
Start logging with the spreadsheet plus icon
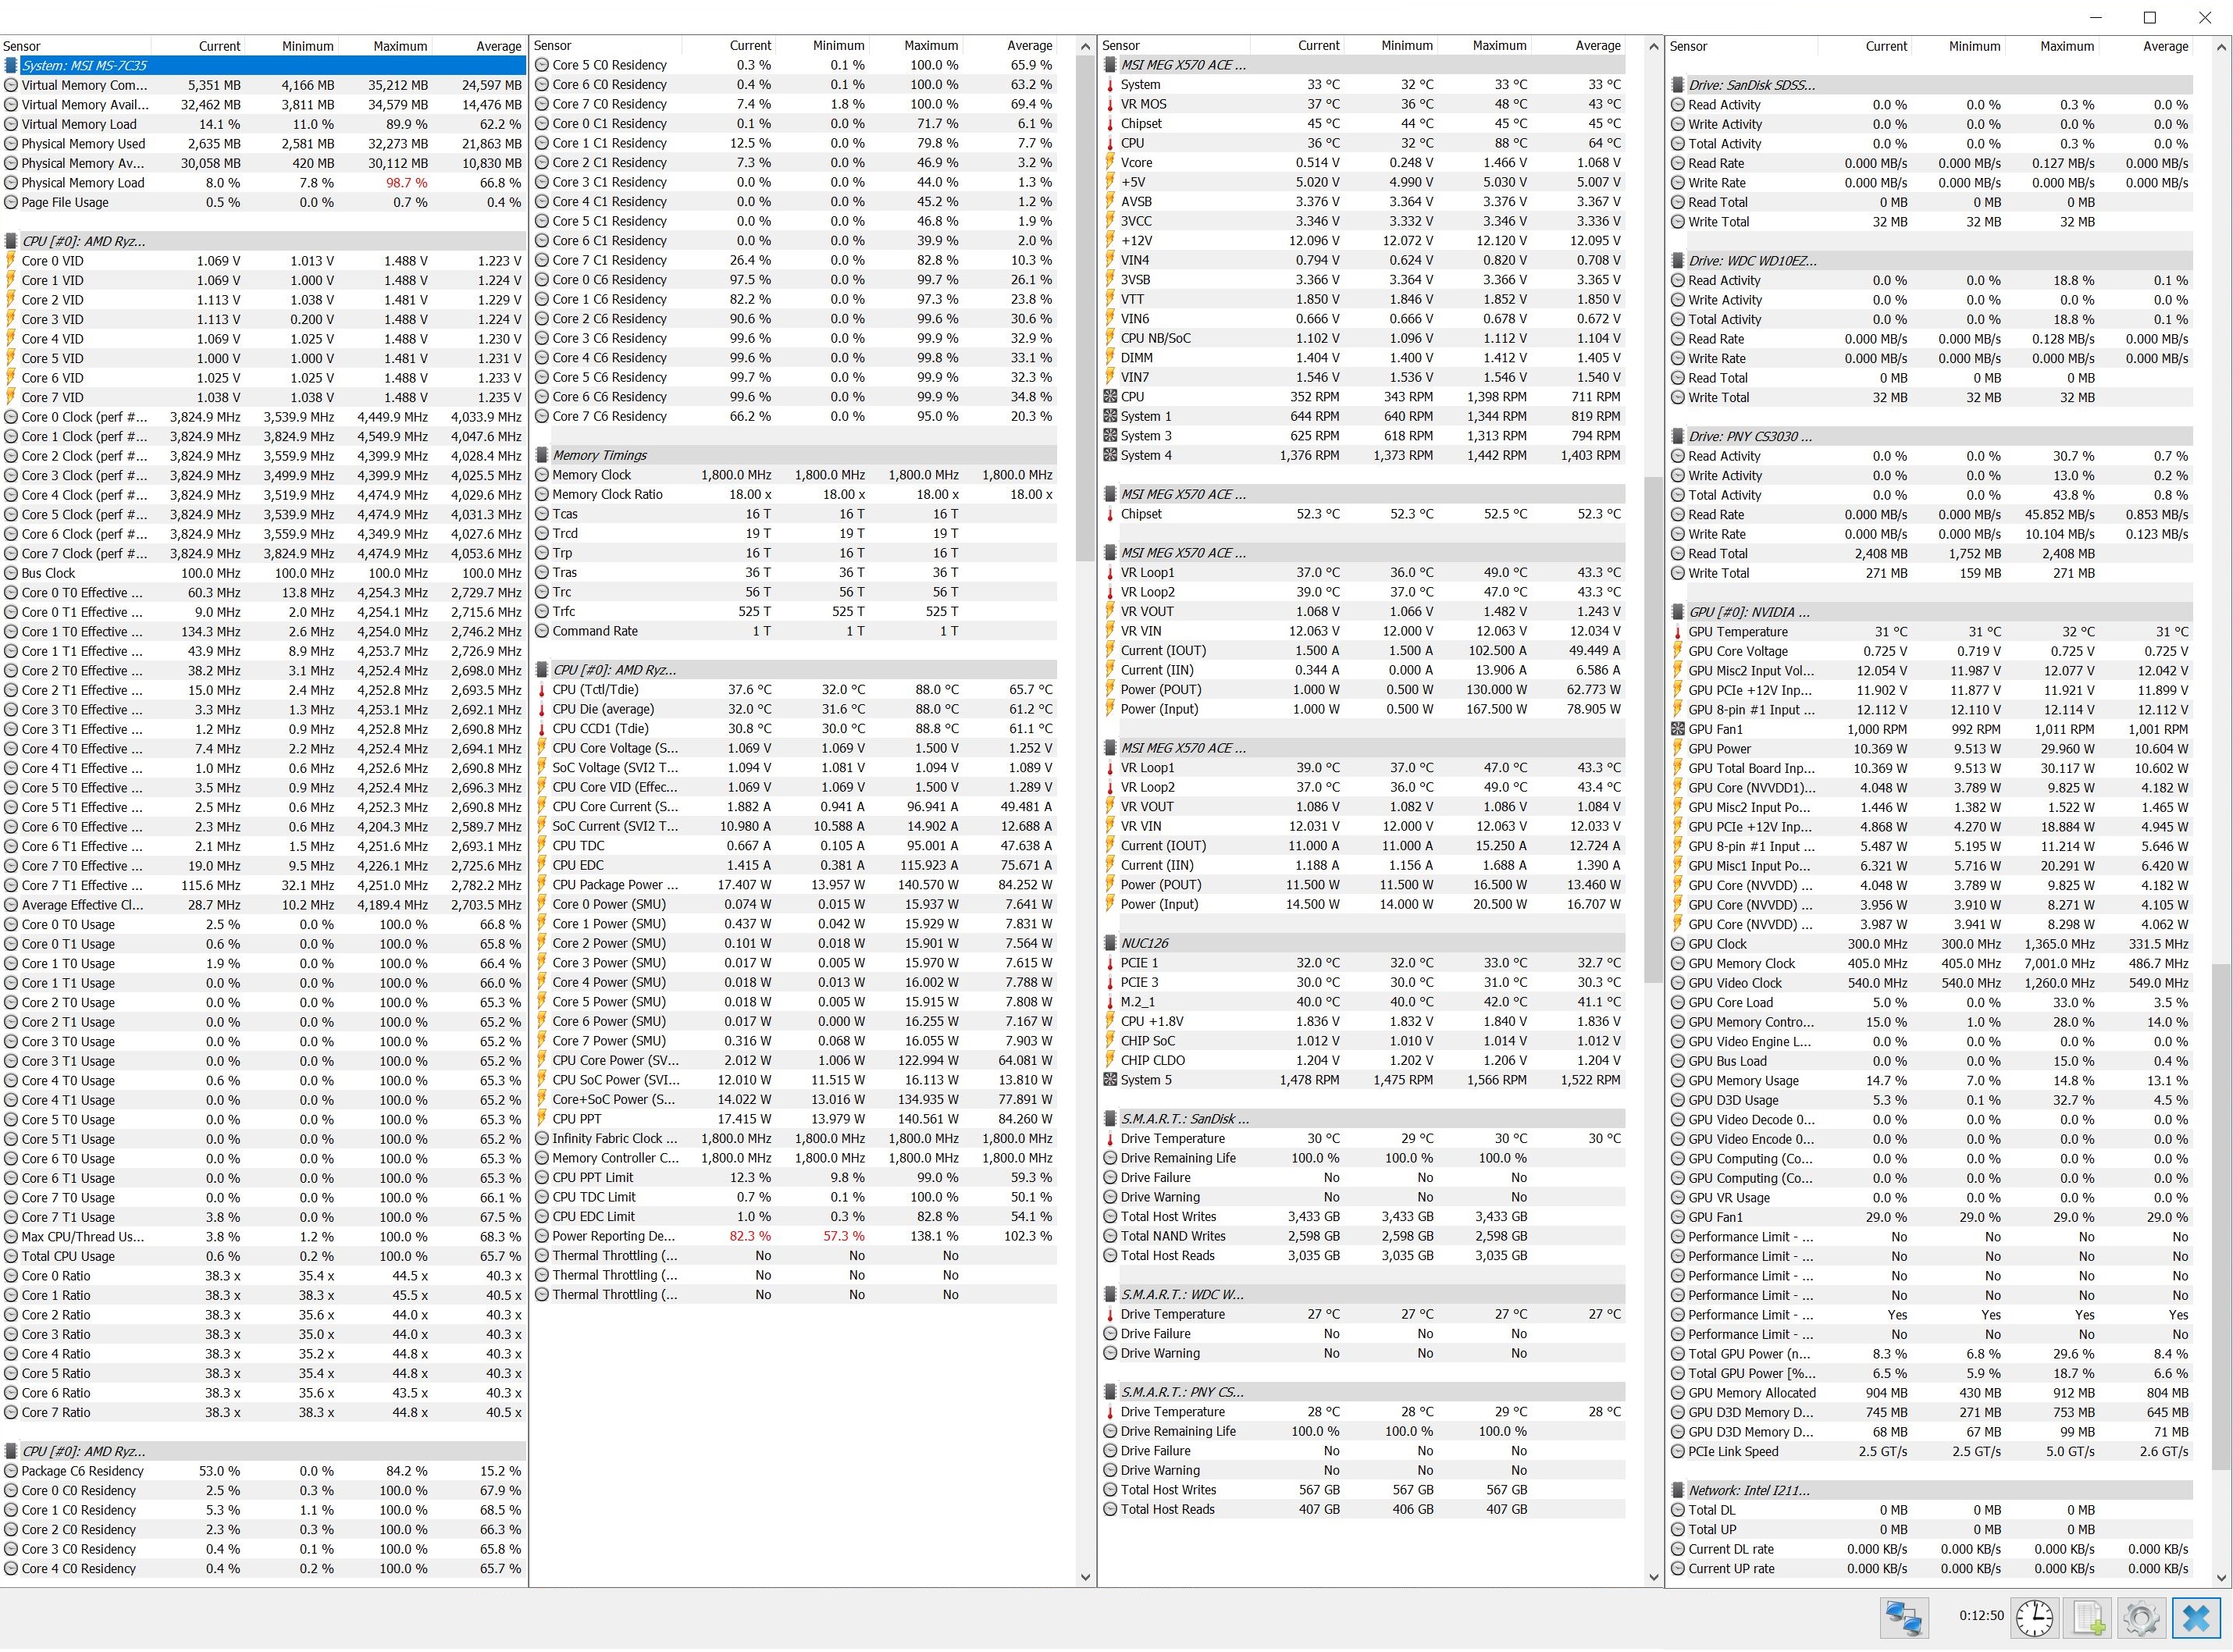(x=2089, y=1618)
